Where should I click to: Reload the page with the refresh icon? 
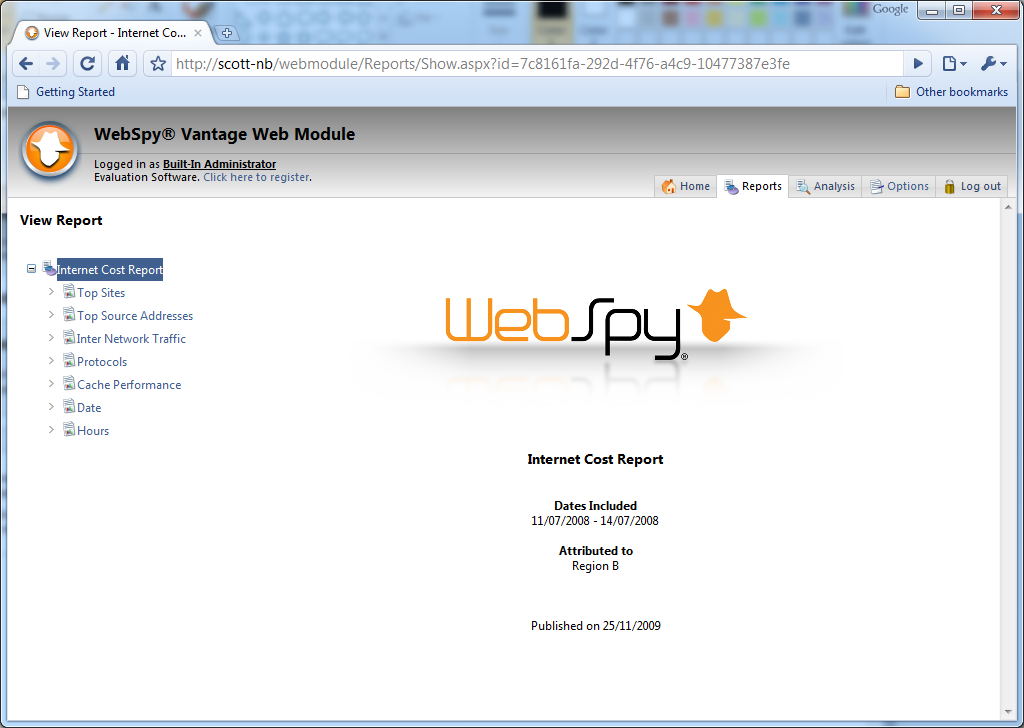click(88, 64)
